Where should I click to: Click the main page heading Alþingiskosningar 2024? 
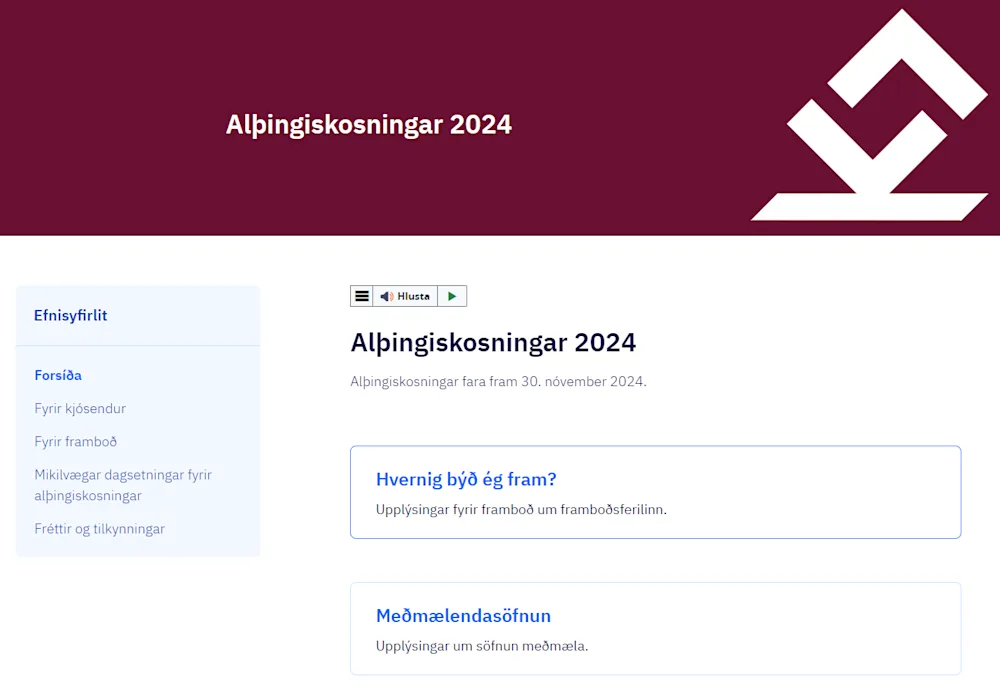click(x=493, y=342)
